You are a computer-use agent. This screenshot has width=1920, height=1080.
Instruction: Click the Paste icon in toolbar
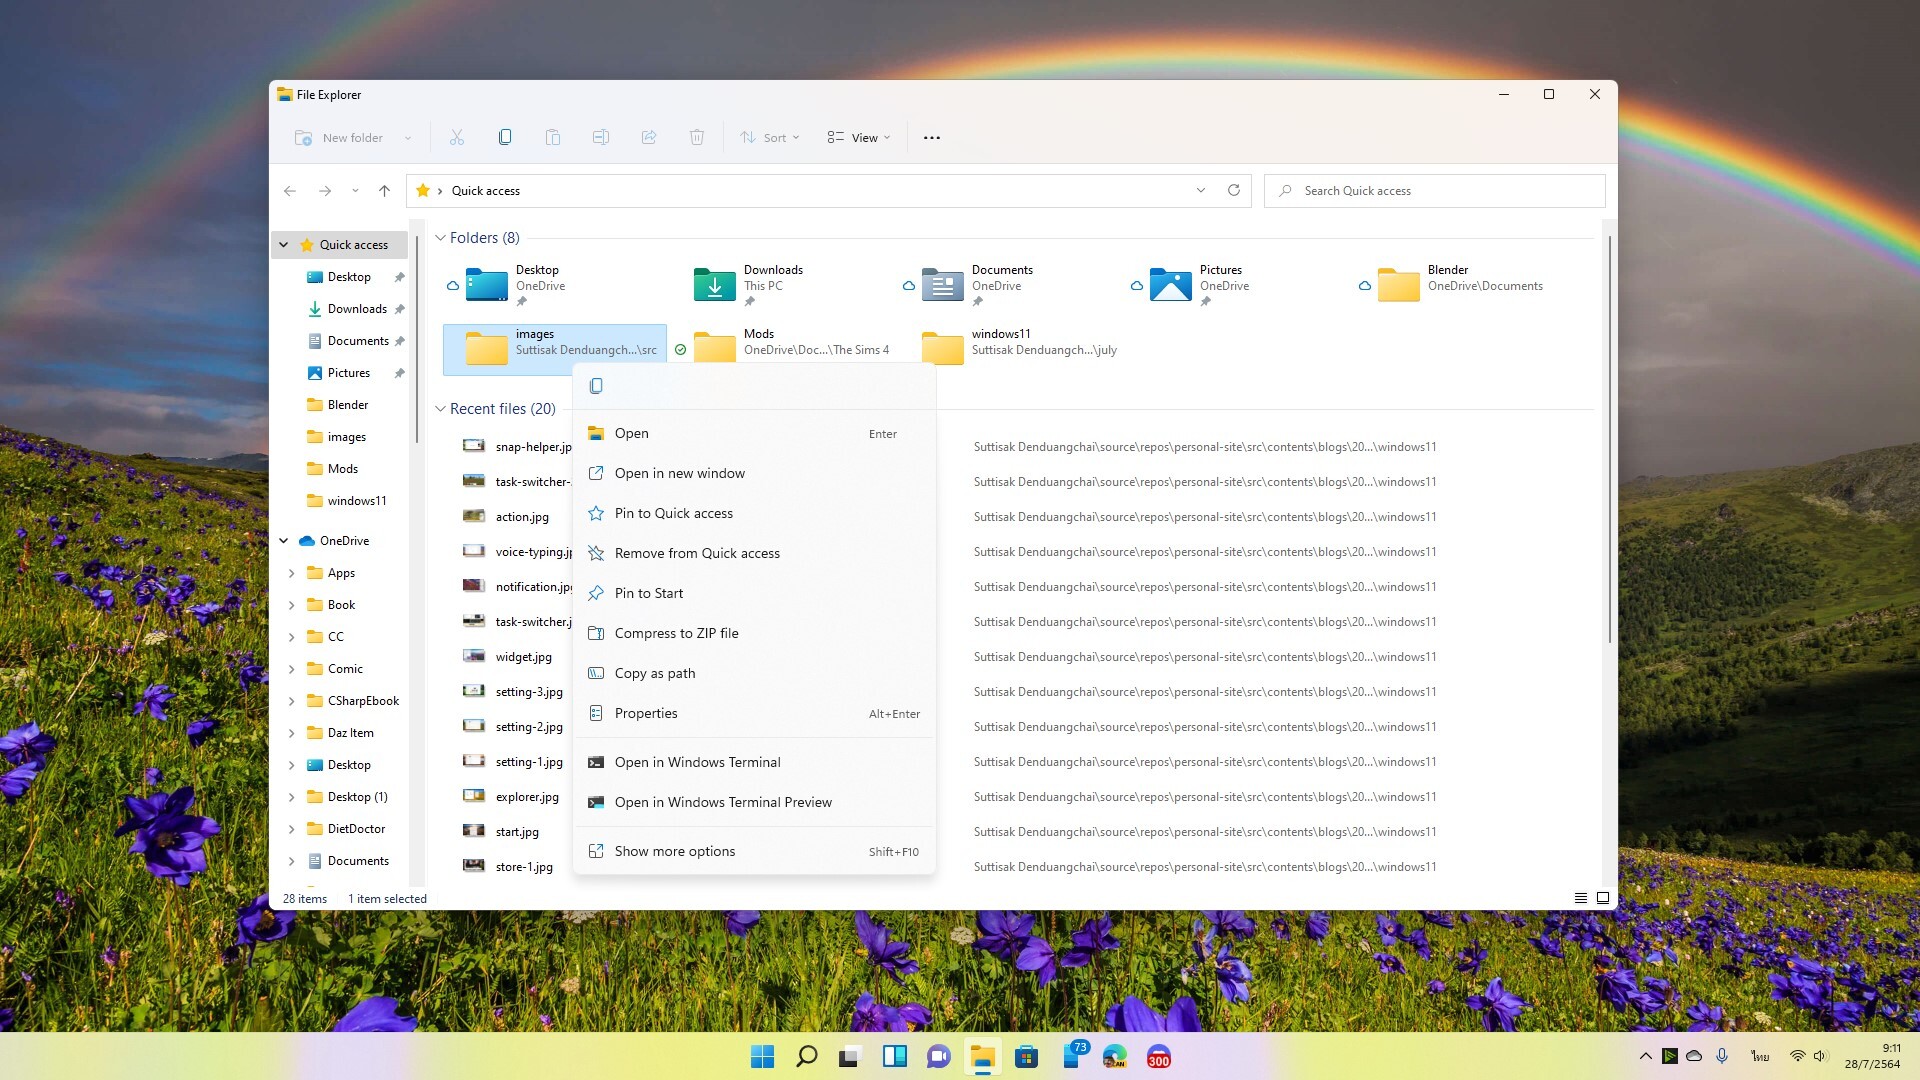(553, 137)
